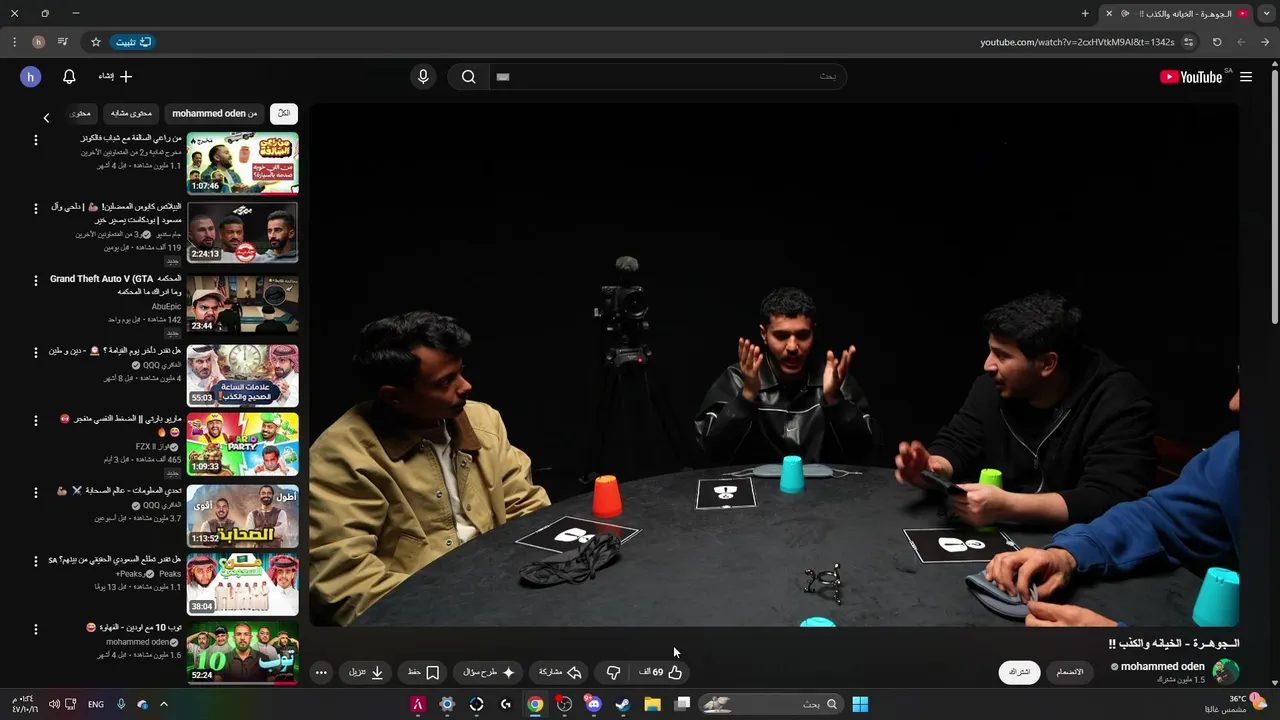Viewport: 1280px width, 720px height.
Task: Start voice search with the microphone
Action: (x=423, y=77)
